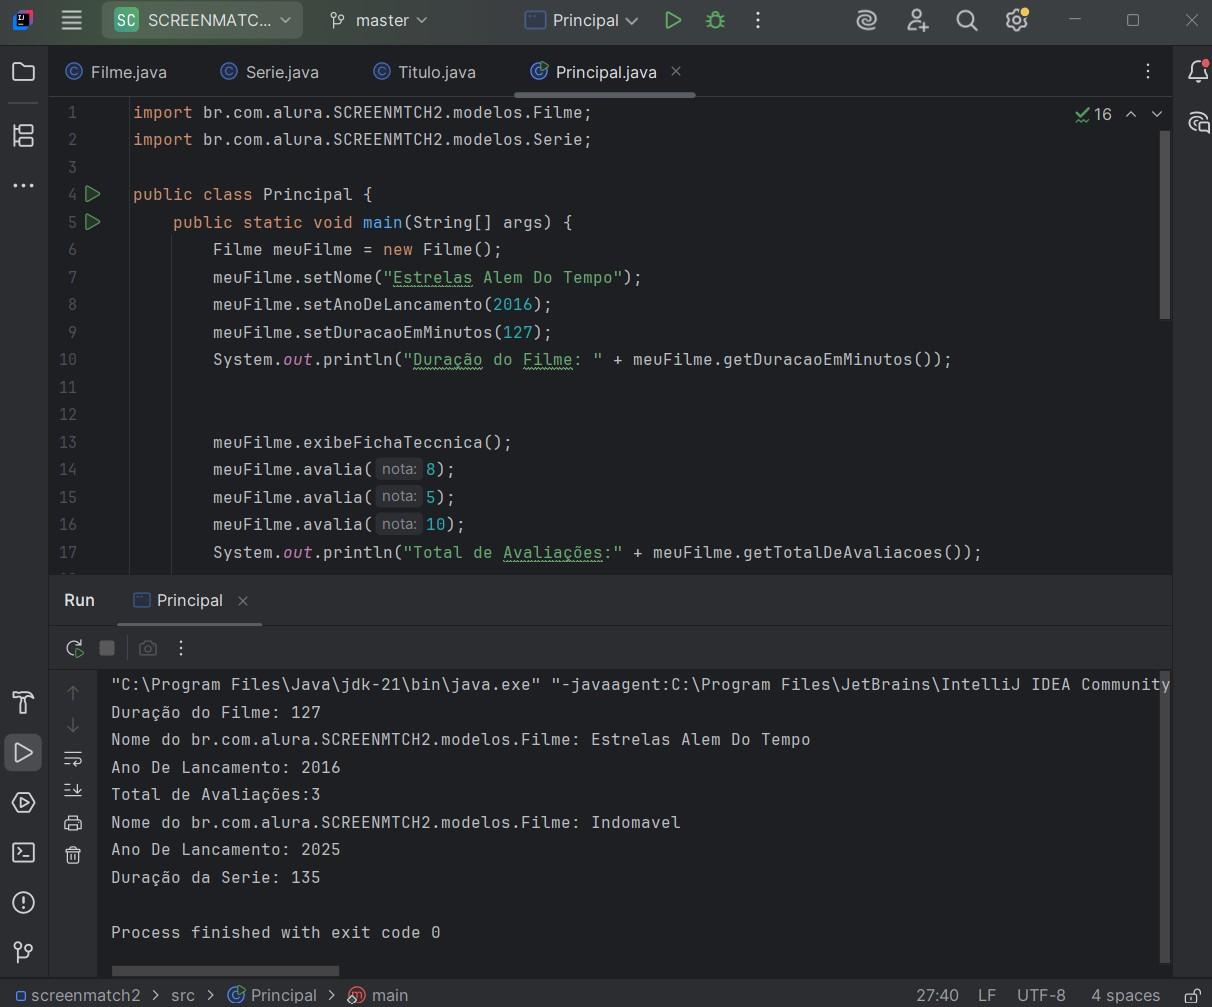The image size is (1212, 1007).
Task: Switch to the Titulo.java tab
Action: 425,72
